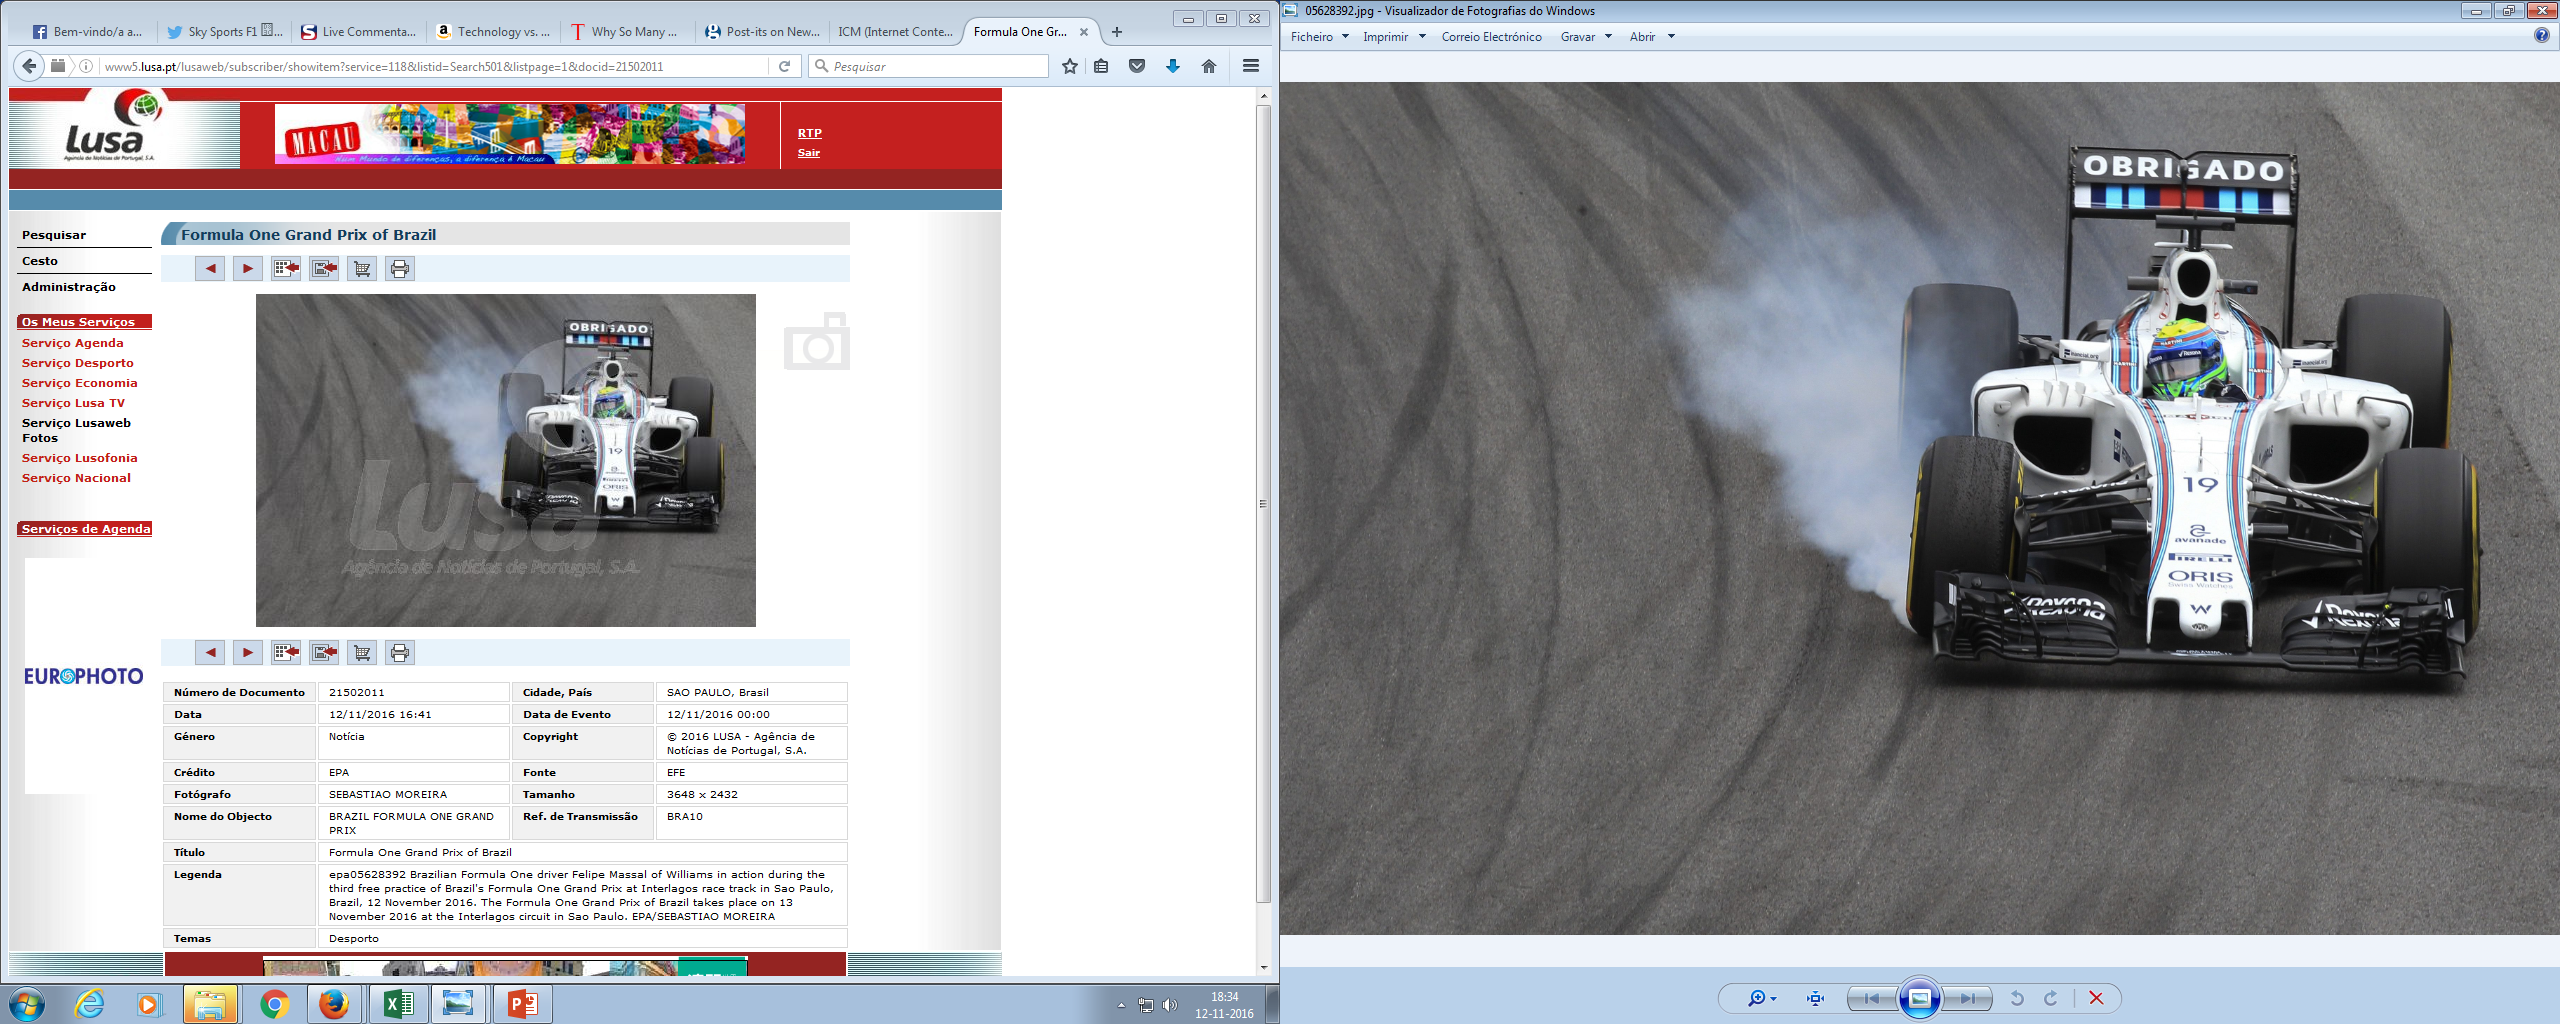
Task: Bookmark this page with the star icon
Action: pyautogui.click(x=1070, y=66)
